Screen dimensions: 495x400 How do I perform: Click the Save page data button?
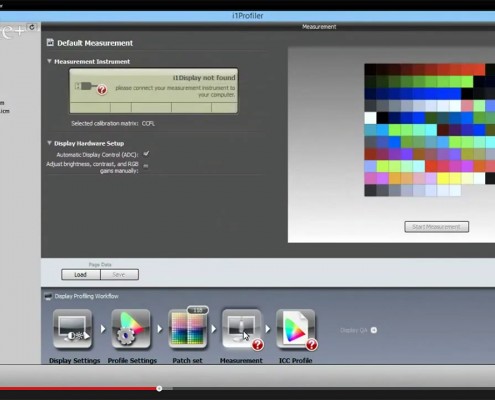[119, 275]
